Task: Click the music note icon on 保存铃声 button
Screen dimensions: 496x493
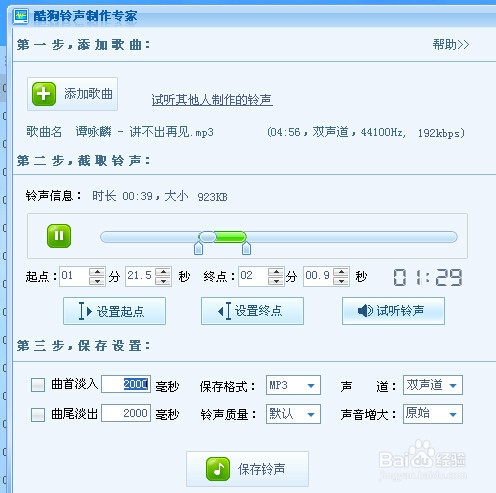Action: 218,469
